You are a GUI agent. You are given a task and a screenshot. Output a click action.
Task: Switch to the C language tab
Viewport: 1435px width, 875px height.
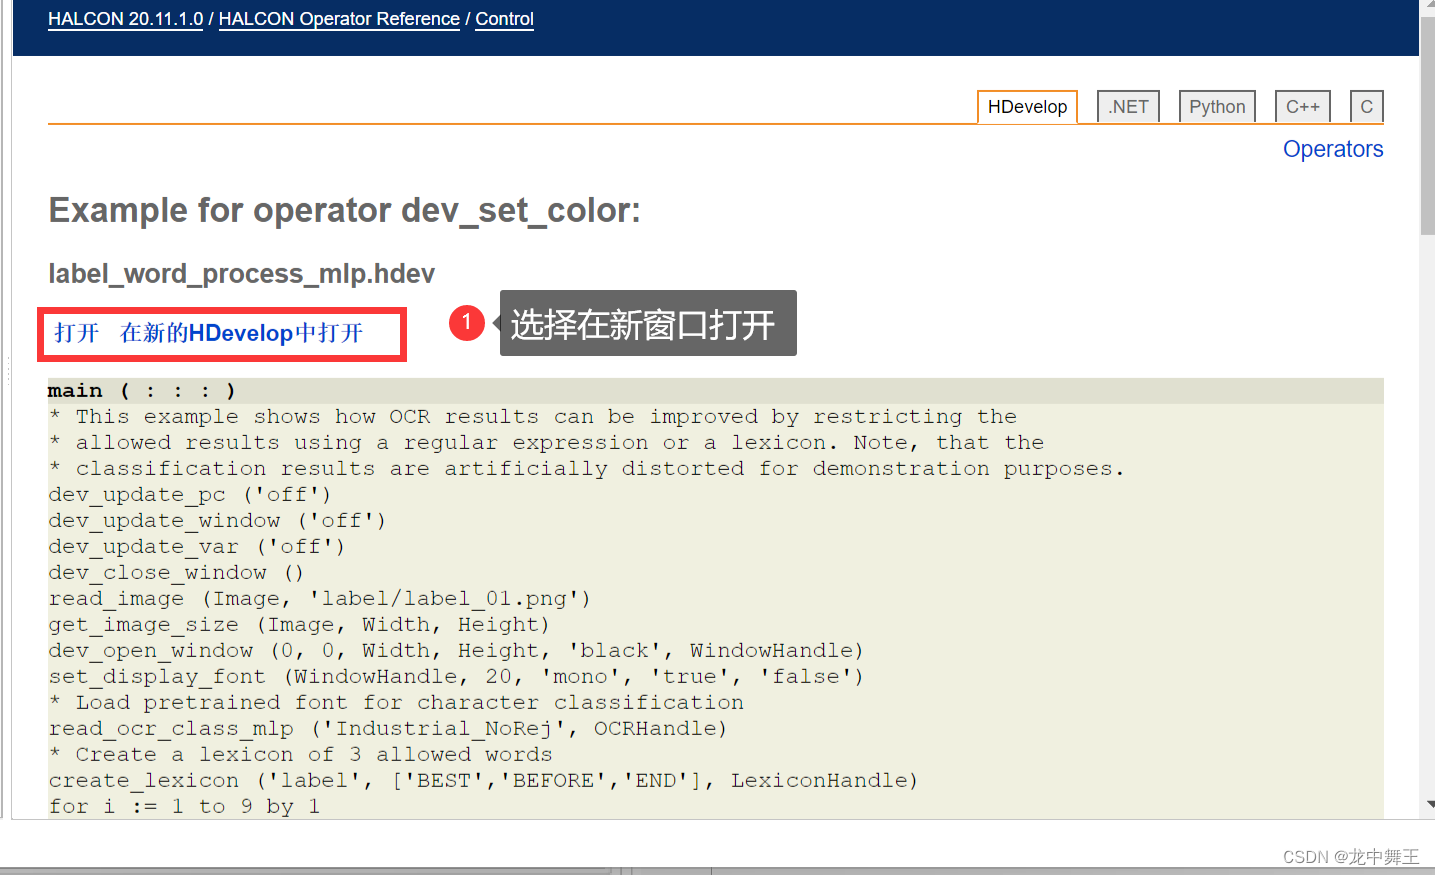coord(1366,107)
